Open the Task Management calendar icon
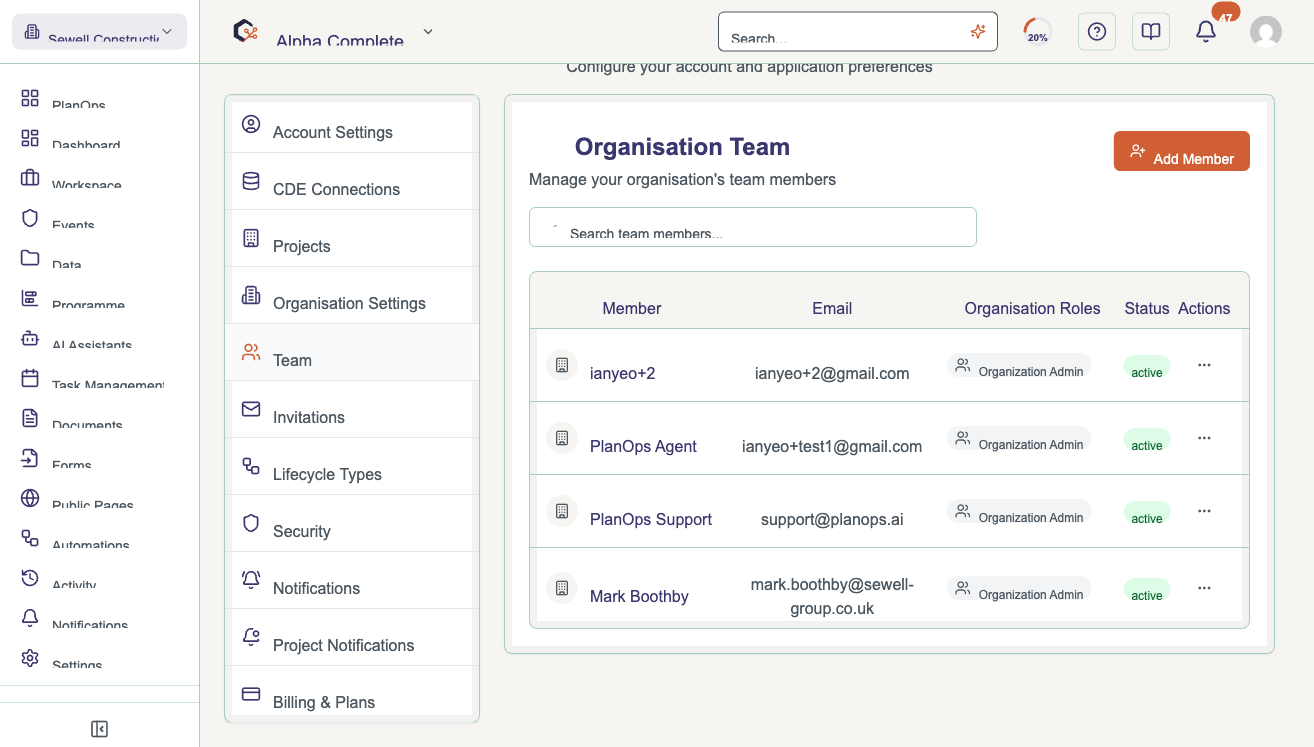Image resolution: width=1314 pixels, height=747 pixels. 30,378
